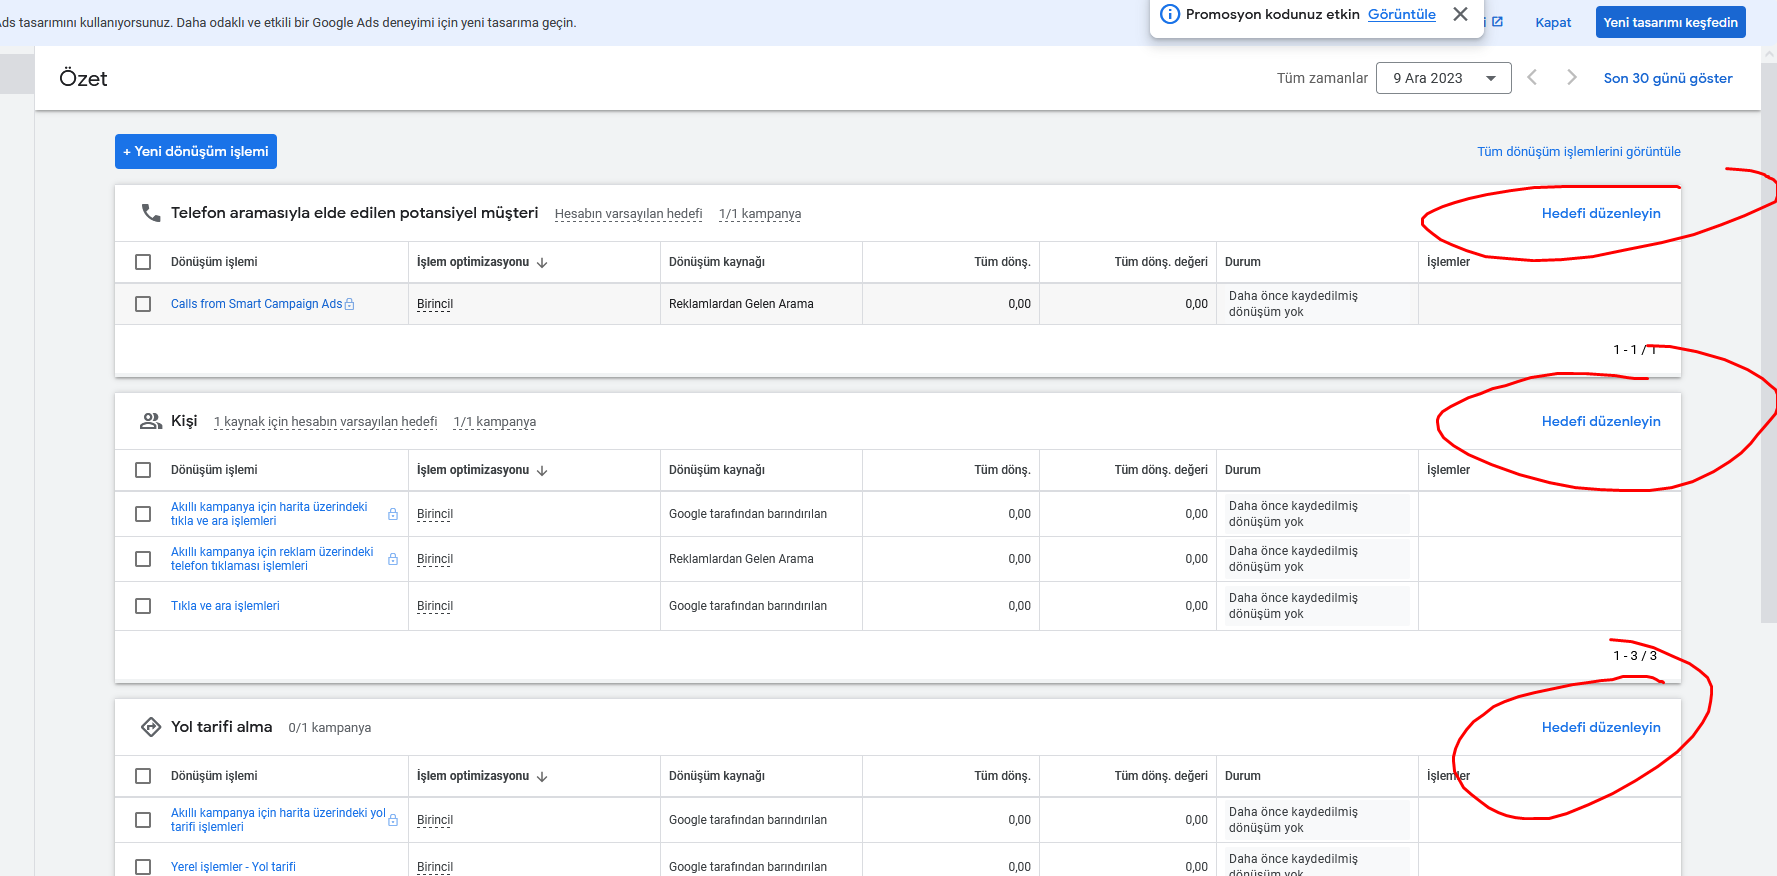1777x876 pixels.
Task: Select all rows in Telefon aramasıyla table header
Action: pos(143,262)
